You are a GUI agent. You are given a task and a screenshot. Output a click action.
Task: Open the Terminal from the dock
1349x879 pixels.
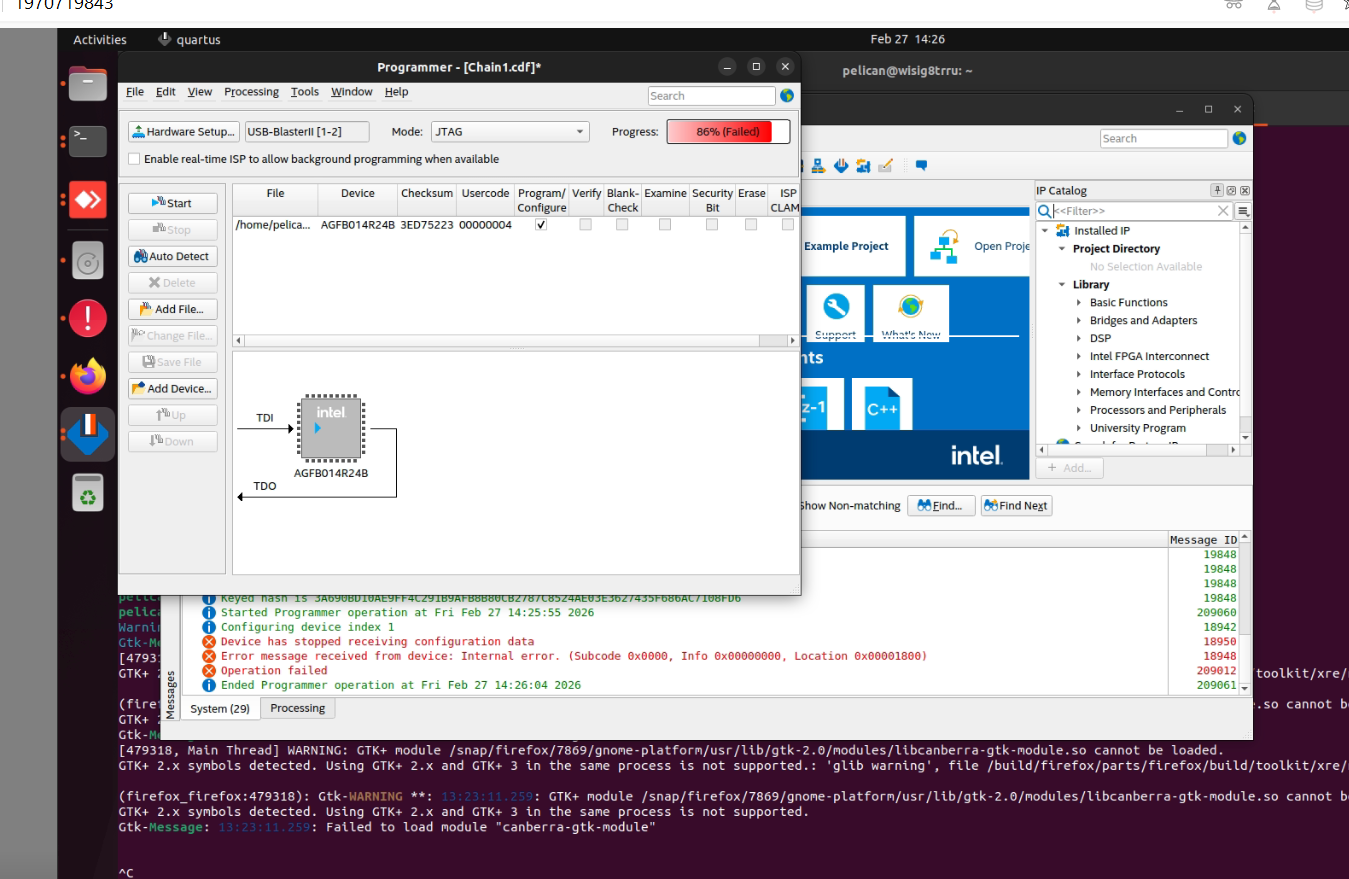click(x=88, y=139)
